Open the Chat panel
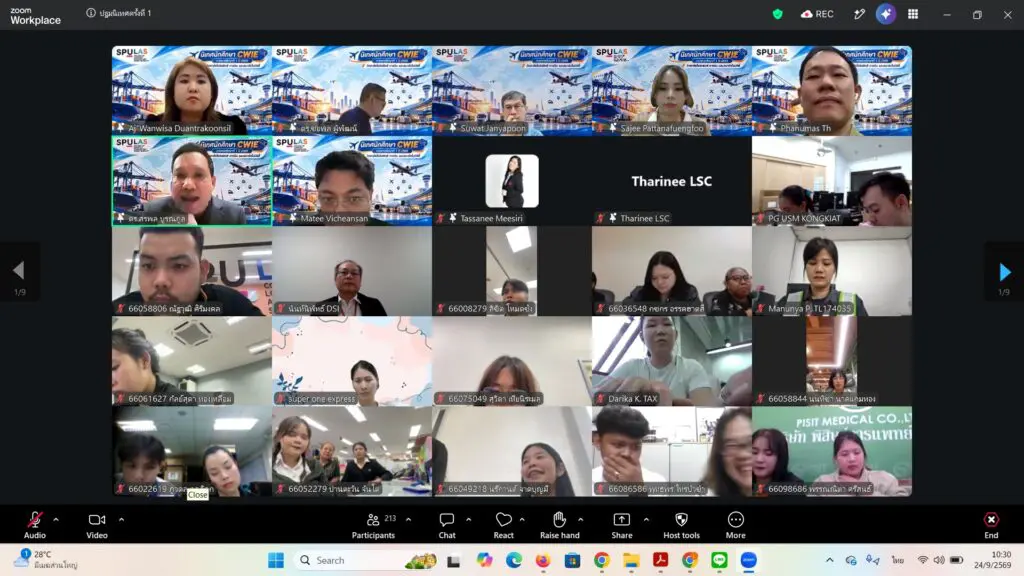Image resolution: width=1024 pixels, height=576 pixels. click(447, 525)
